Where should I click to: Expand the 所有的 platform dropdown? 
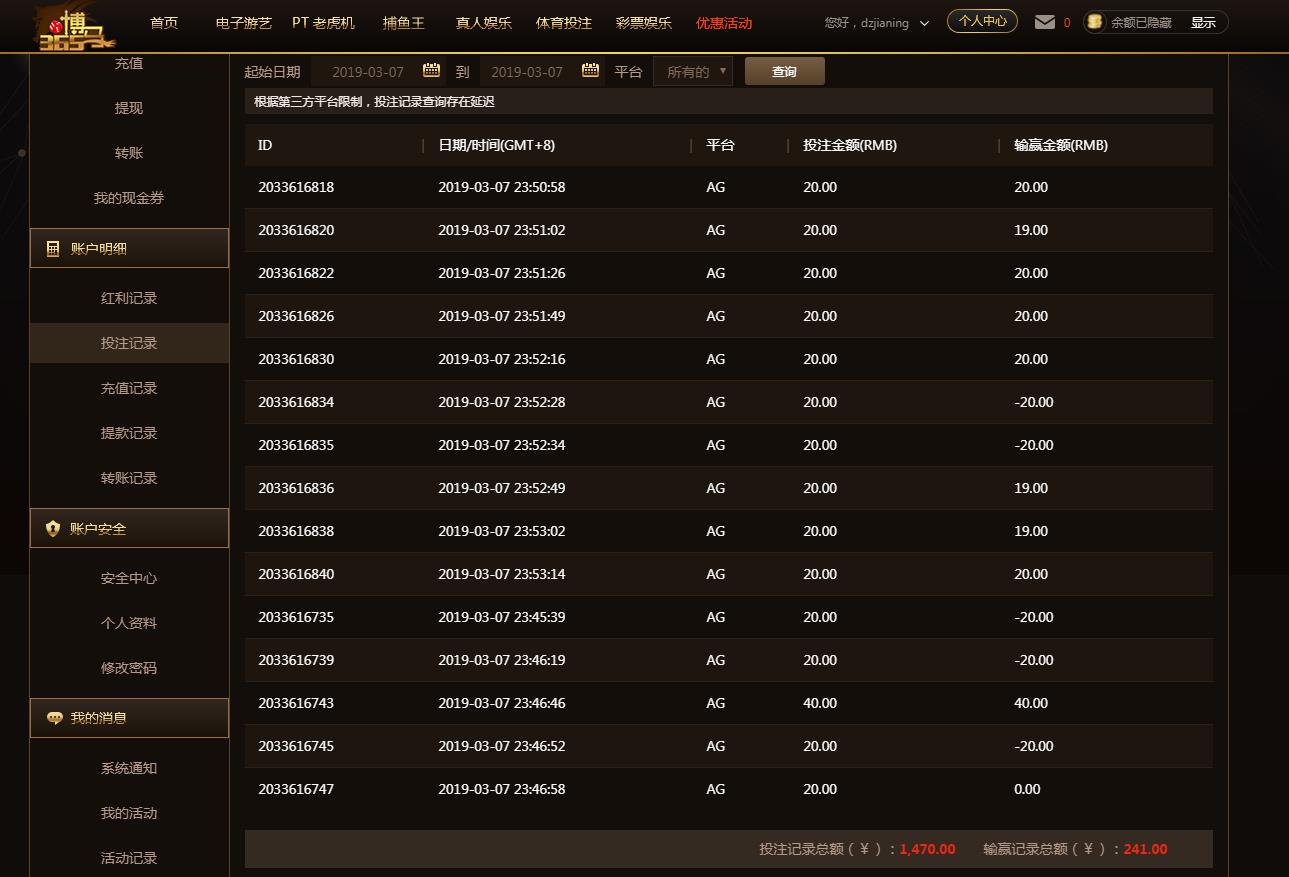(692, 72)
